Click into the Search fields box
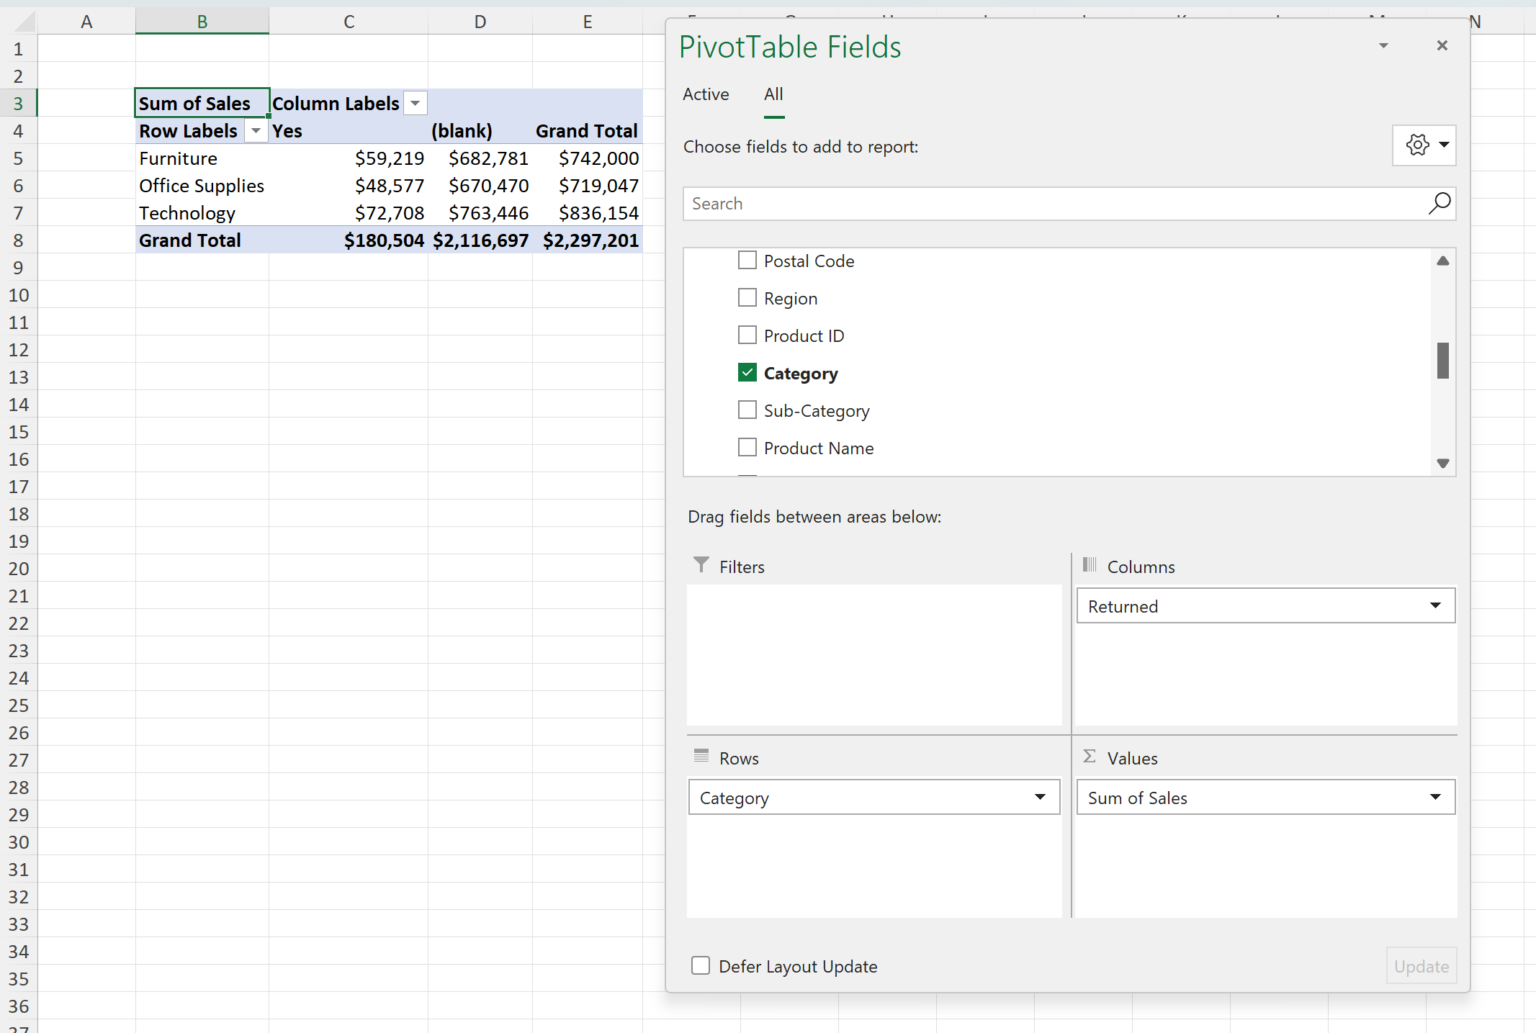This screenshot has width=1536, height=1033. 1050,204
